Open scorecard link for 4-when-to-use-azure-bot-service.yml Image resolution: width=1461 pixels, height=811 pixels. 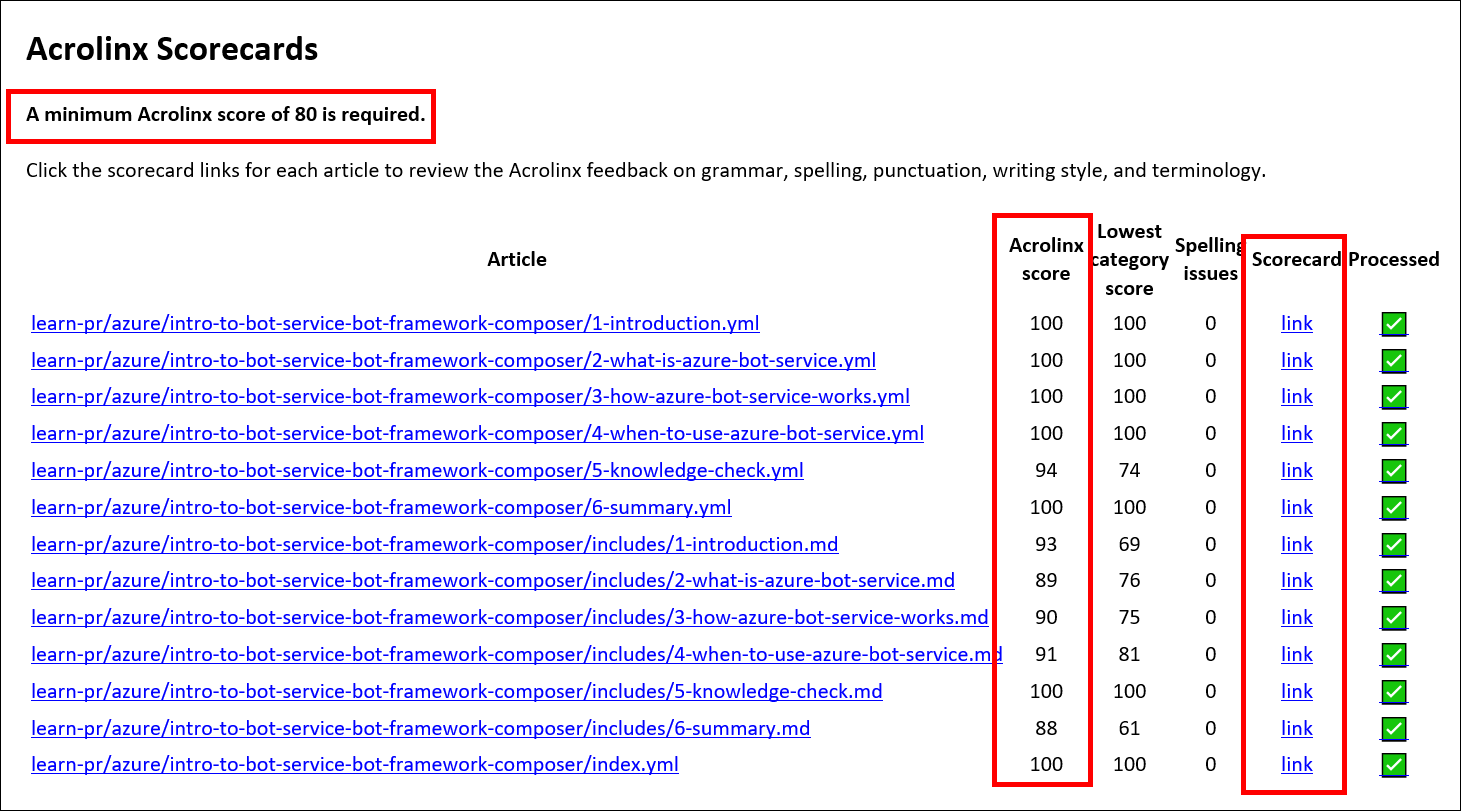pos(1297,433)
